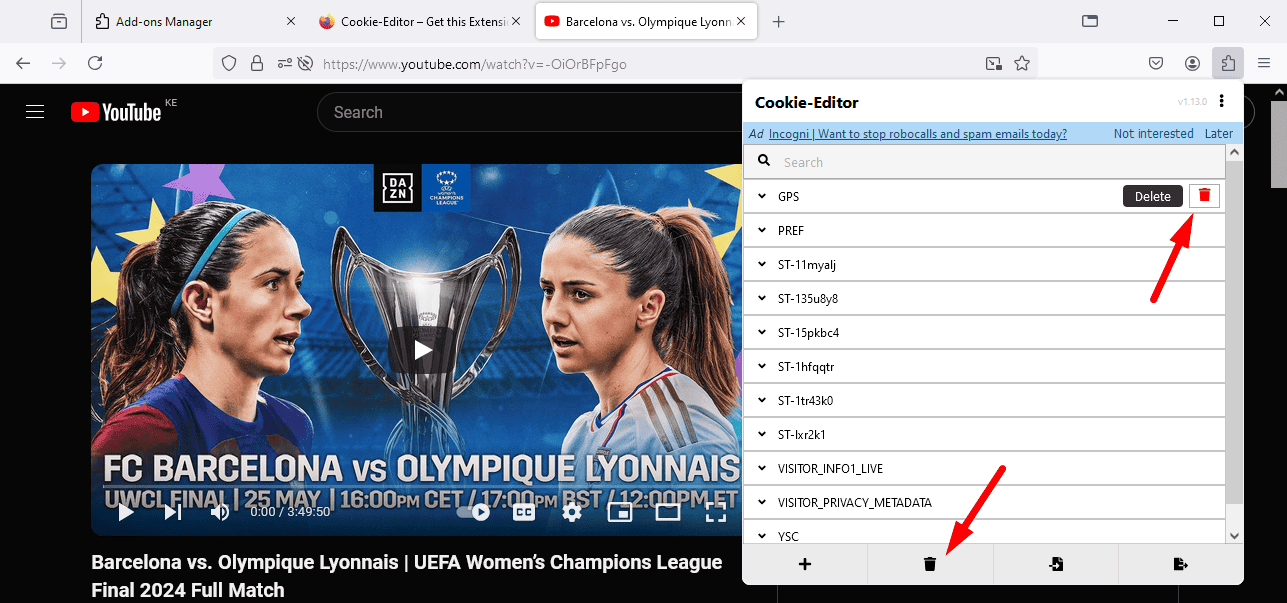
Task: Bookmark this page with star icon
Action: click(1022, 63)
